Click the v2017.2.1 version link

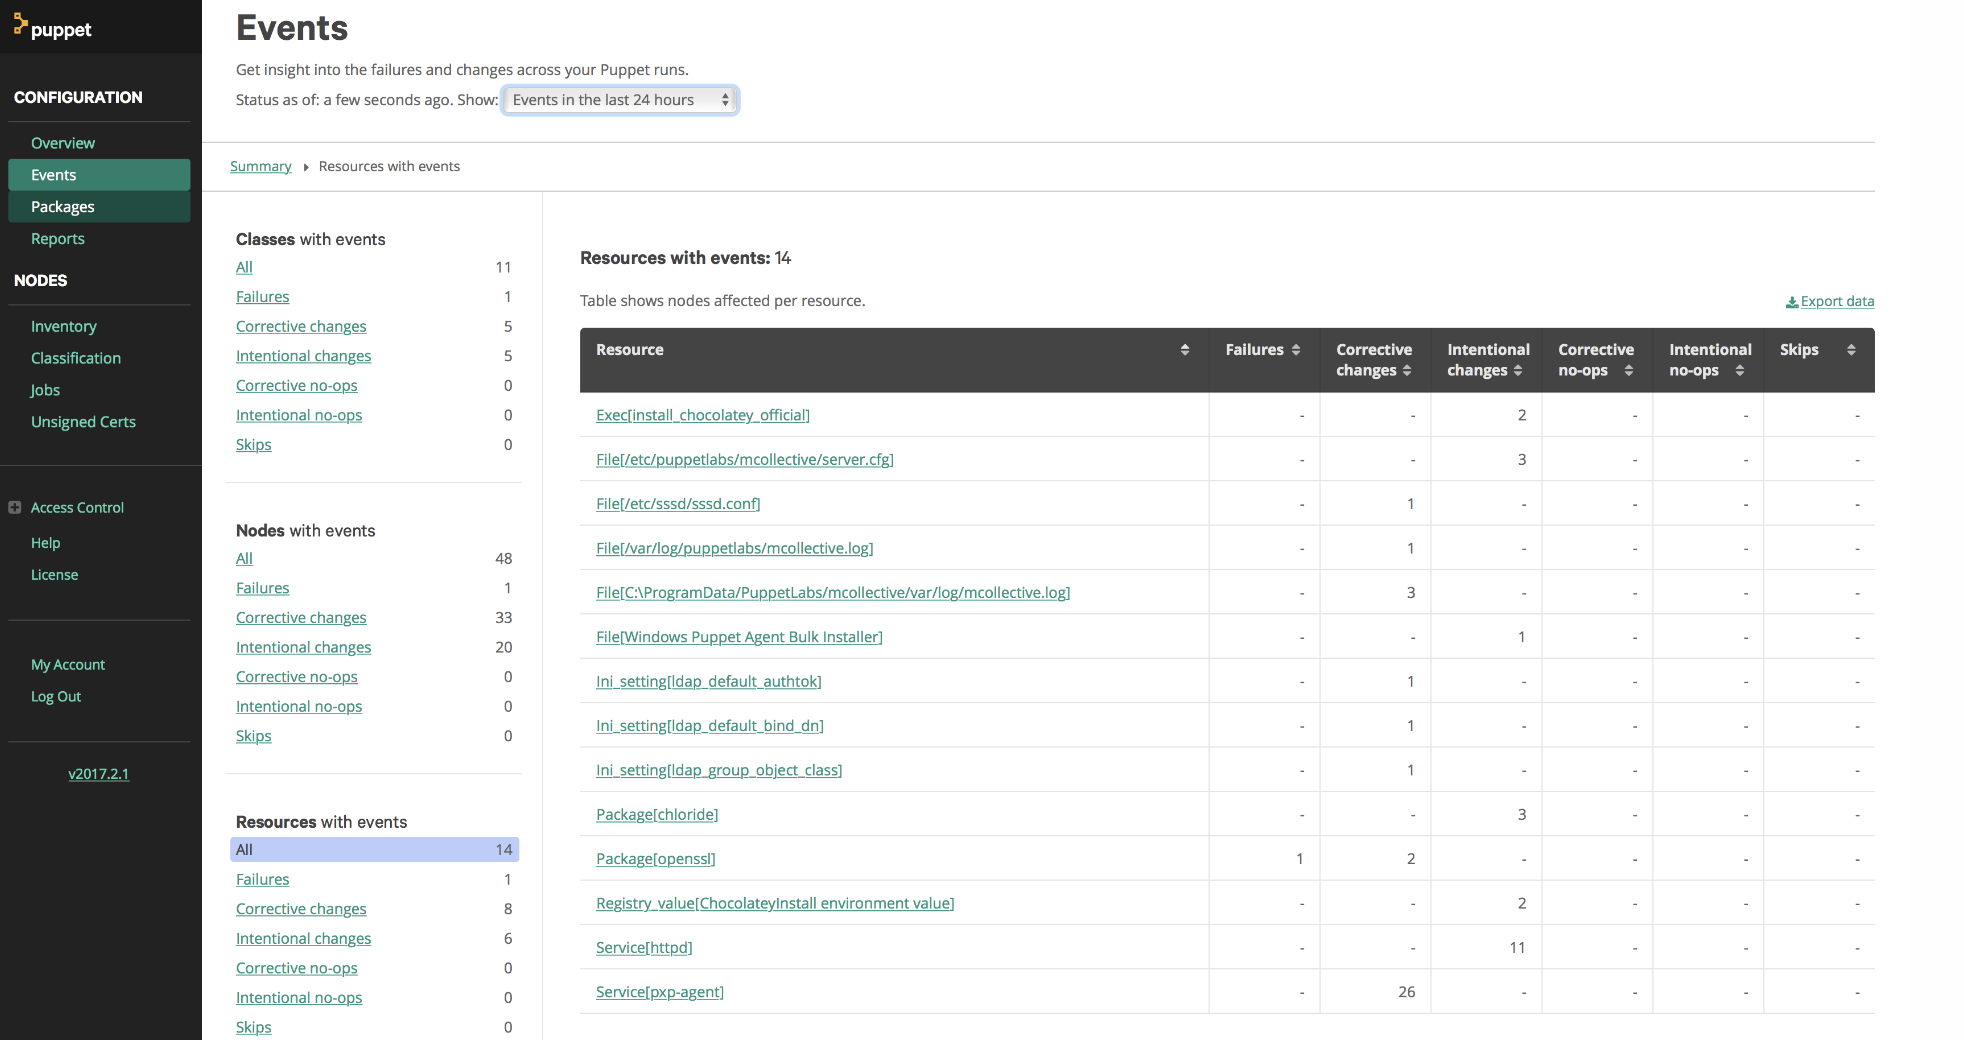pyautogui.click(x=98, y=773)
